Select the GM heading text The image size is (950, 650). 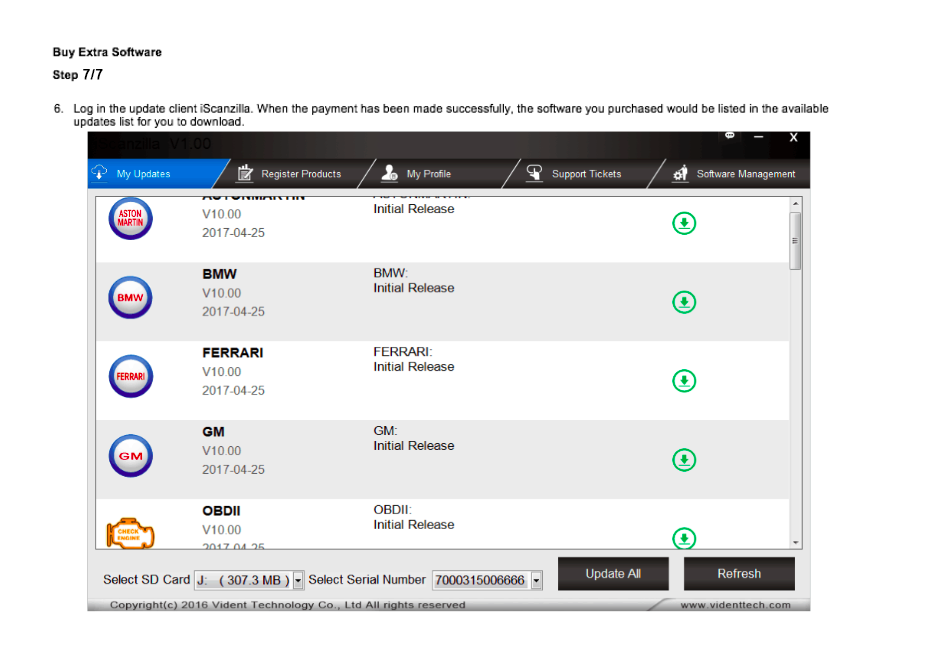[213, 432]
